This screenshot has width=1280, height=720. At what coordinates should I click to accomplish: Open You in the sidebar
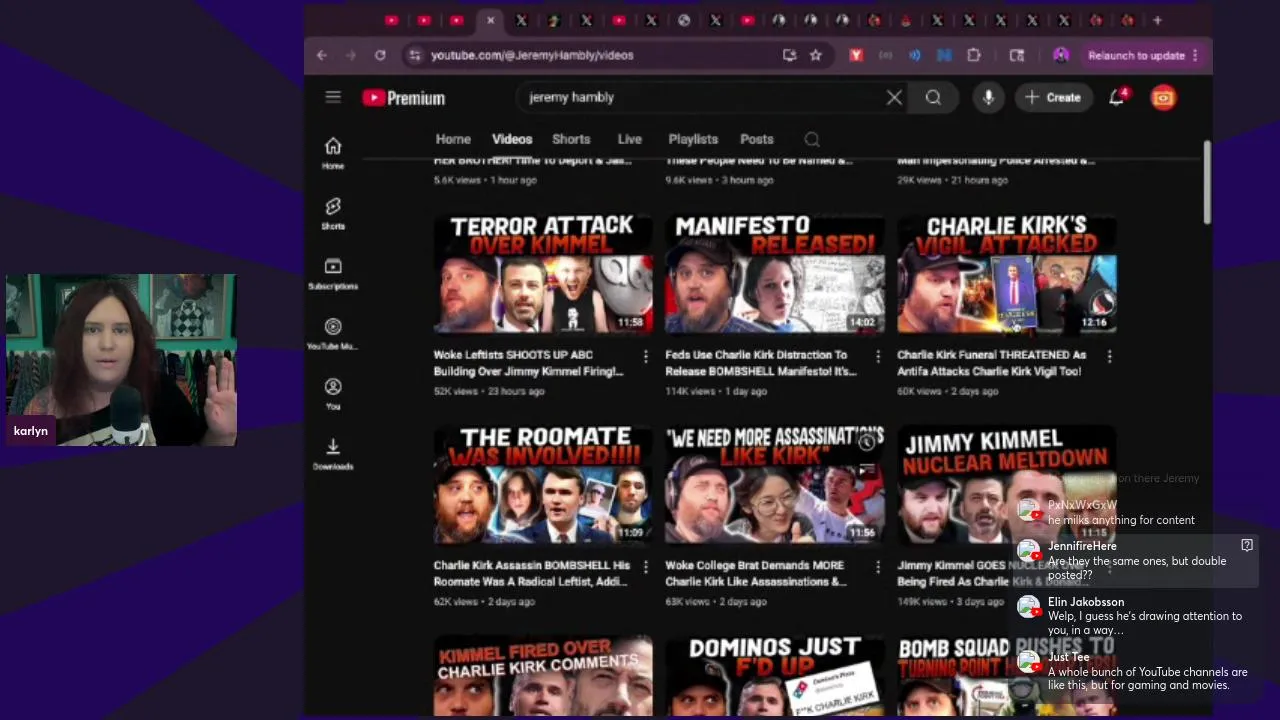pos(333,393)
